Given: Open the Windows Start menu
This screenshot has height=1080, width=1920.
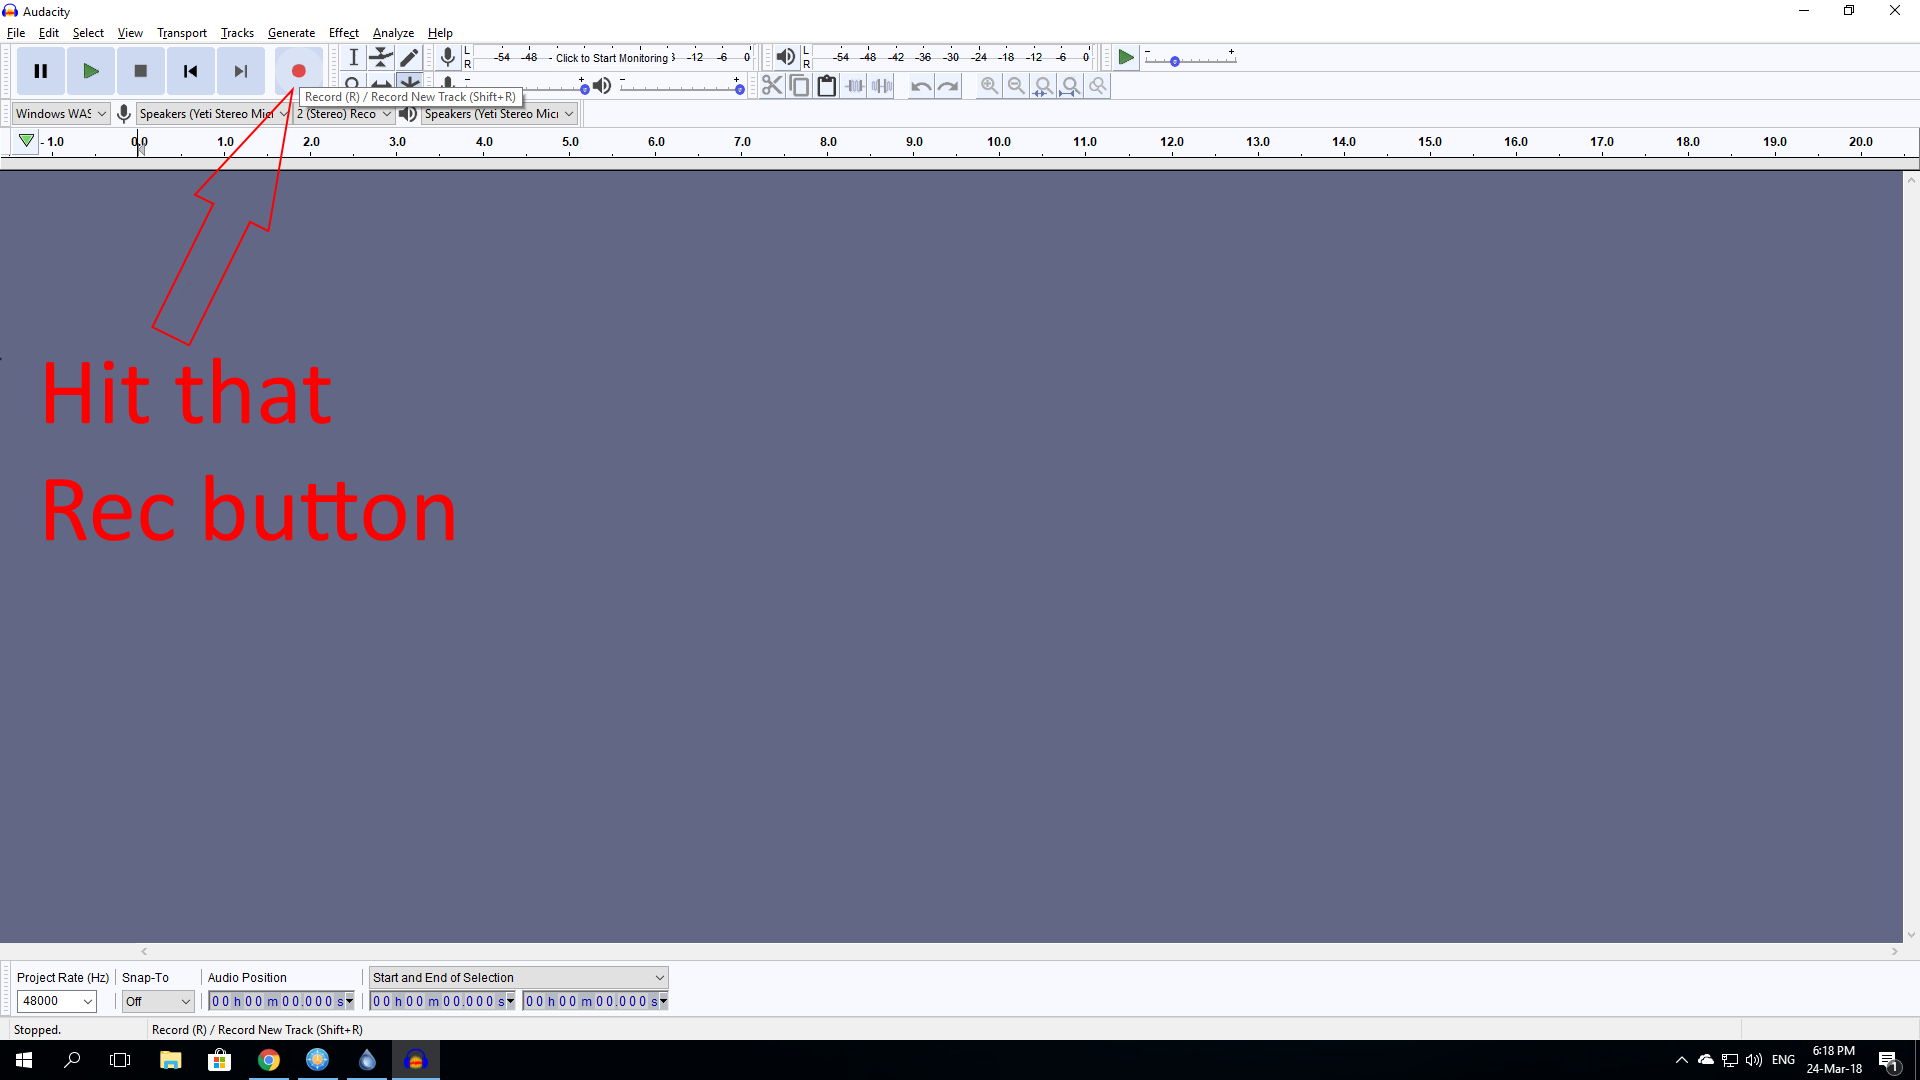Looking at the screenshot, I should [x=24, y=1060].
